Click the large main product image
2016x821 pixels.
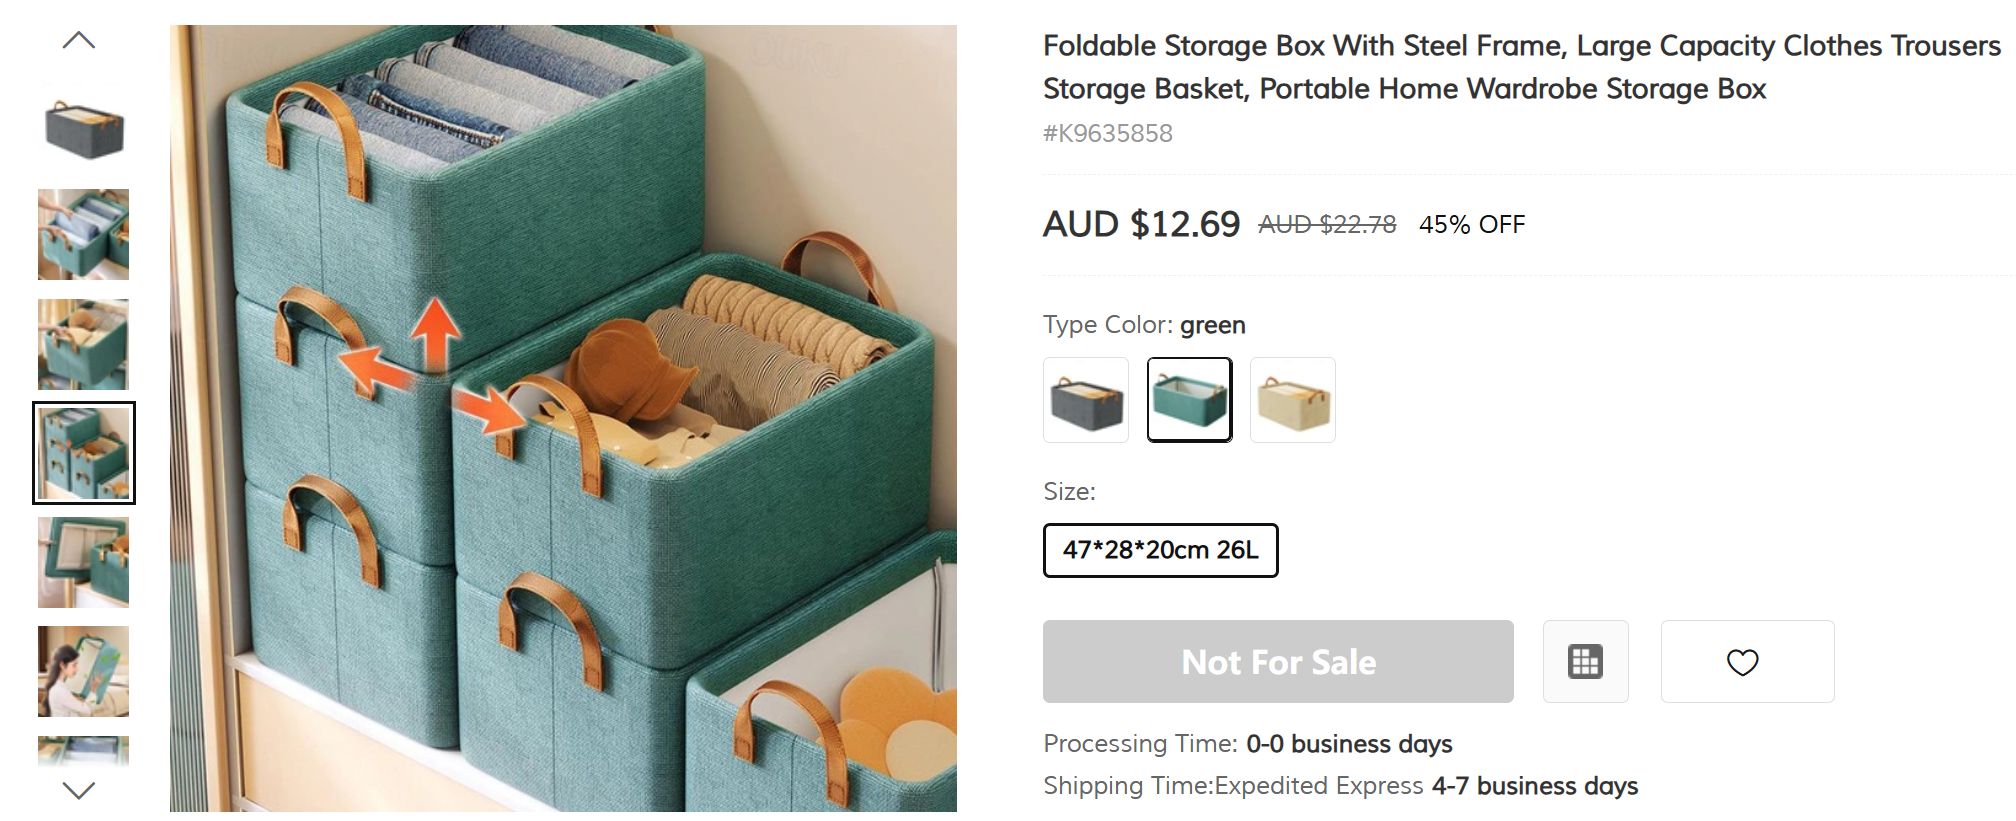point(563,418)
